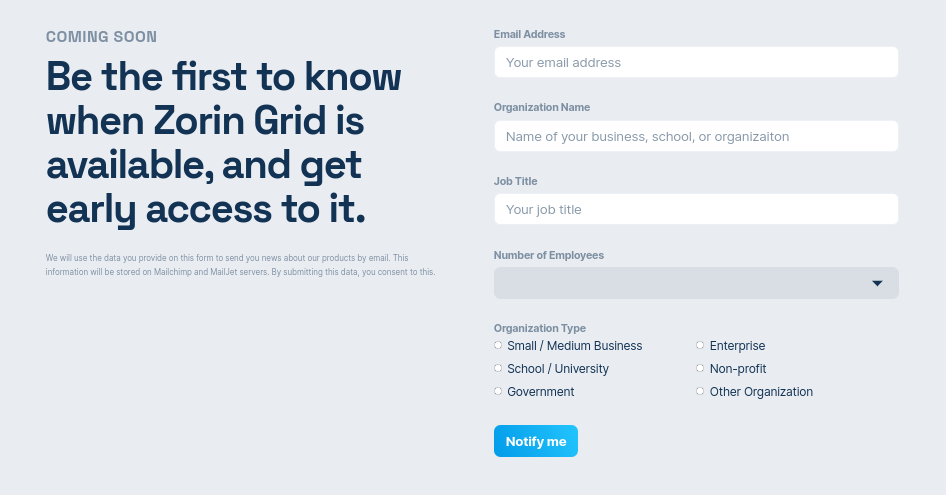Open the Number of Employees dropdown
946x495 pixels.
[x=696, y=283]
